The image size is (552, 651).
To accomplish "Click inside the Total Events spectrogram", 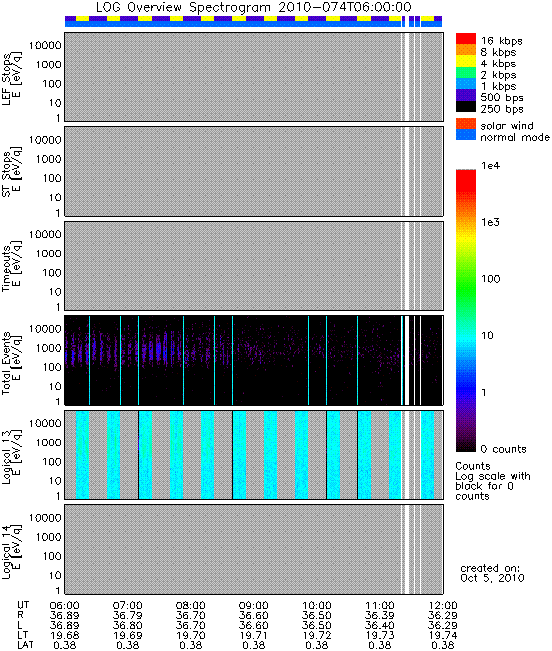I will (x=254, y=360).
